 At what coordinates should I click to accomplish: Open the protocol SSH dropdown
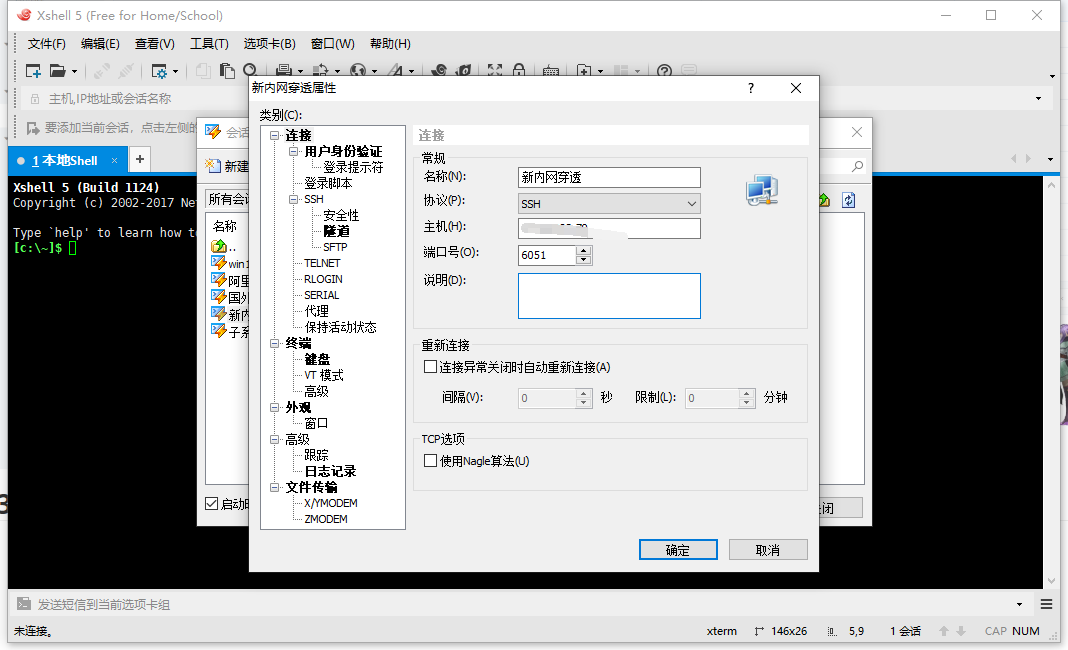click(x=608, y=203)
